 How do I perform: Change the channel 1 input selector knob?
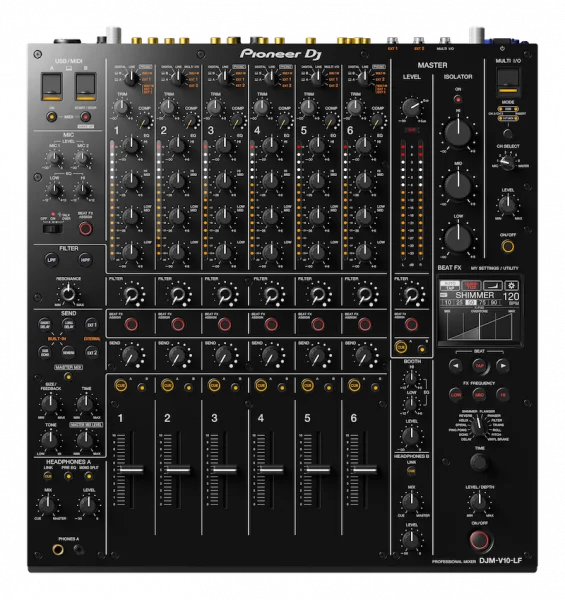coord(131,78)
